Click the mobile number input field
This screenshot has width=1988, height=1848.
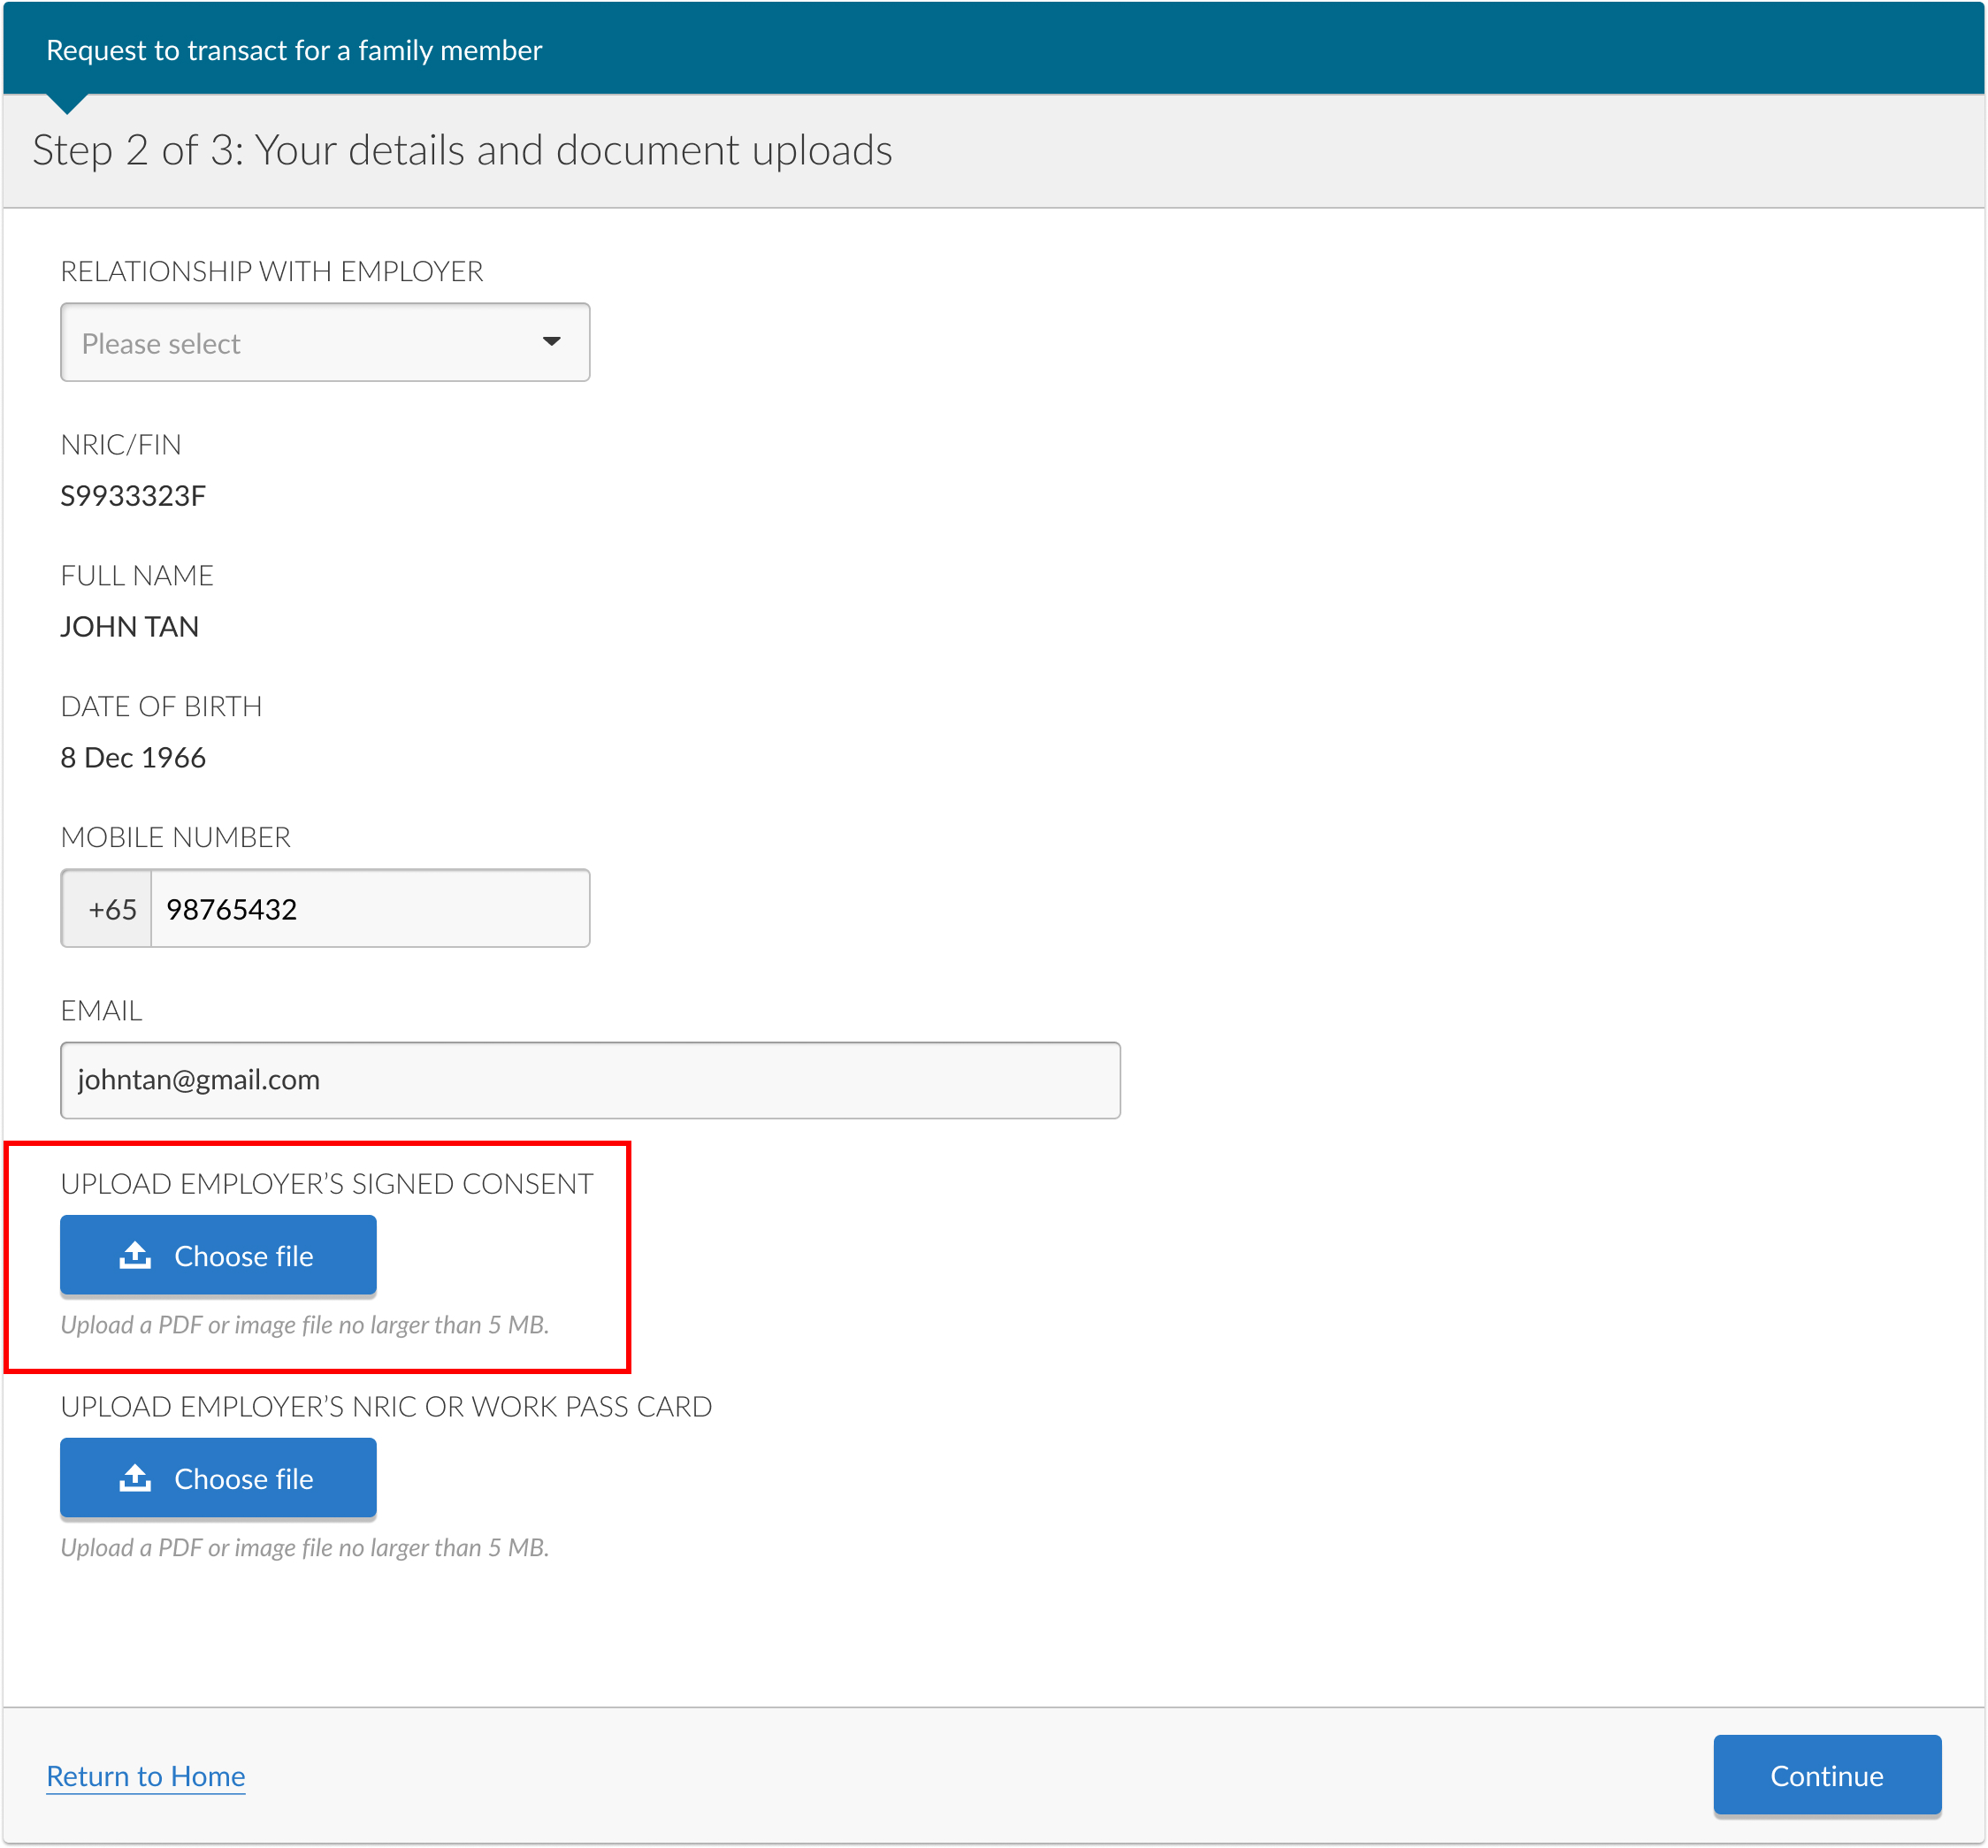[370, 908]
